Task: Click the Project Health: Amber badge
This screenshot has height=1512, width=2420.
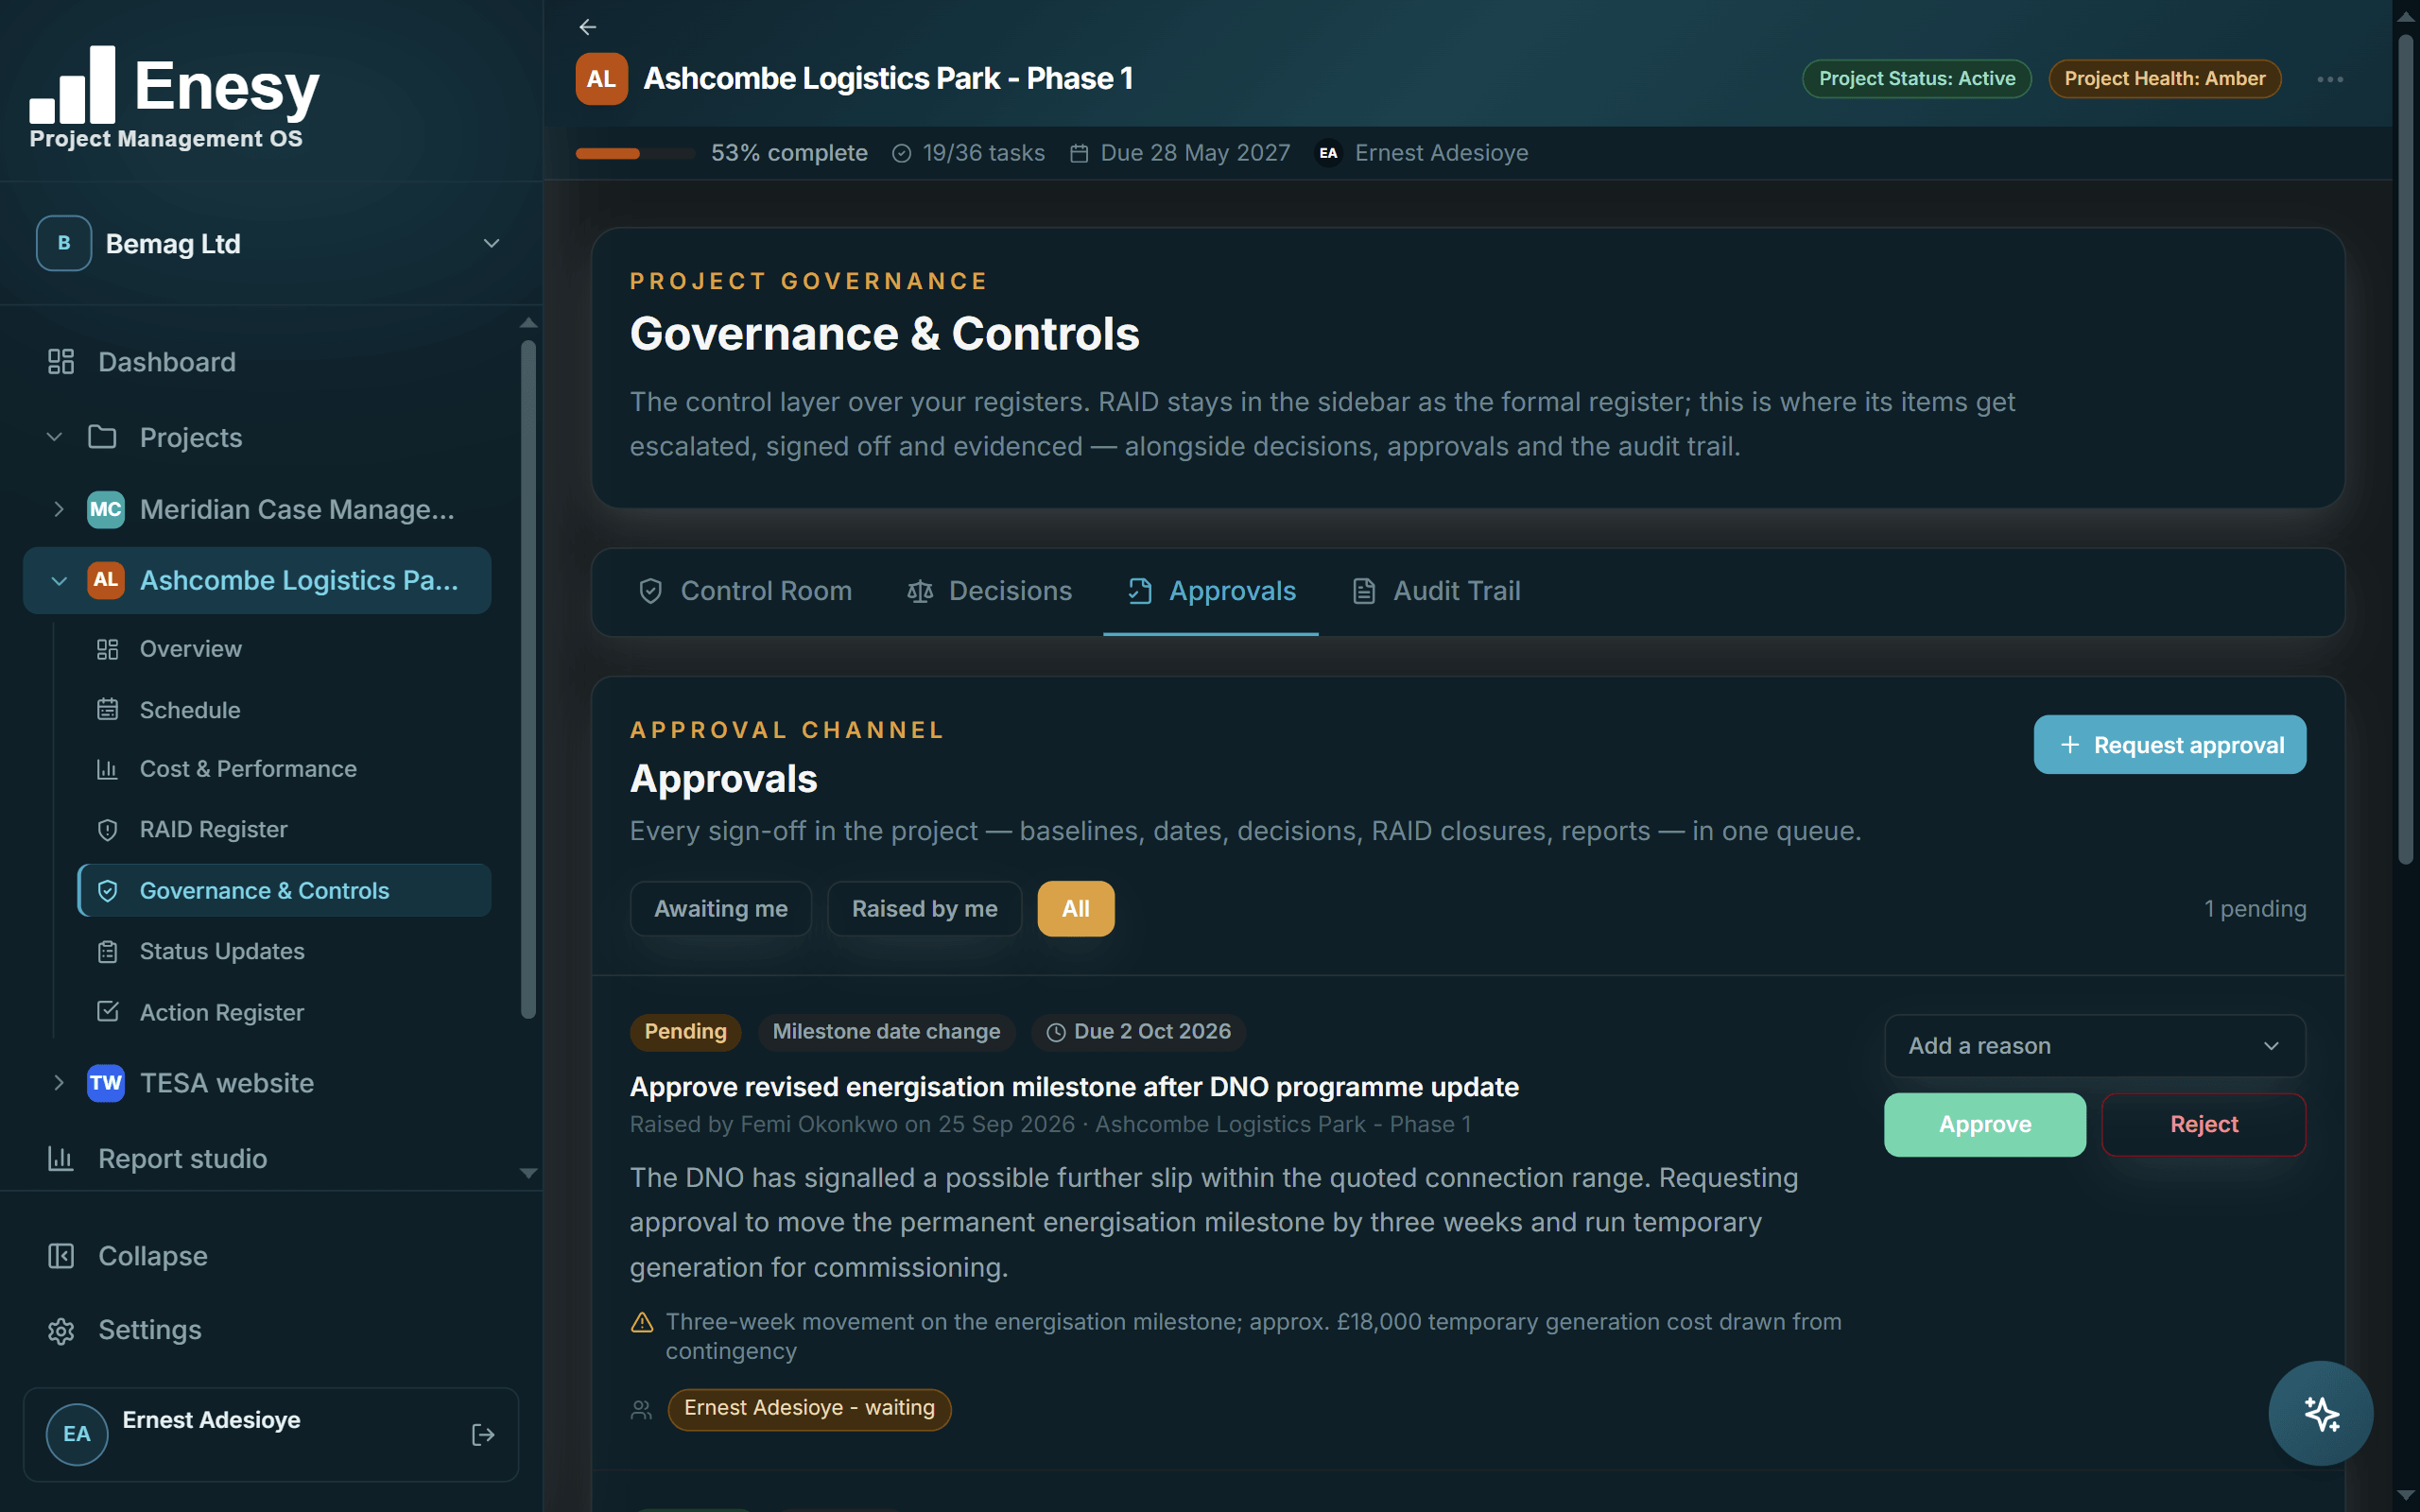Action: point(2165,79)
